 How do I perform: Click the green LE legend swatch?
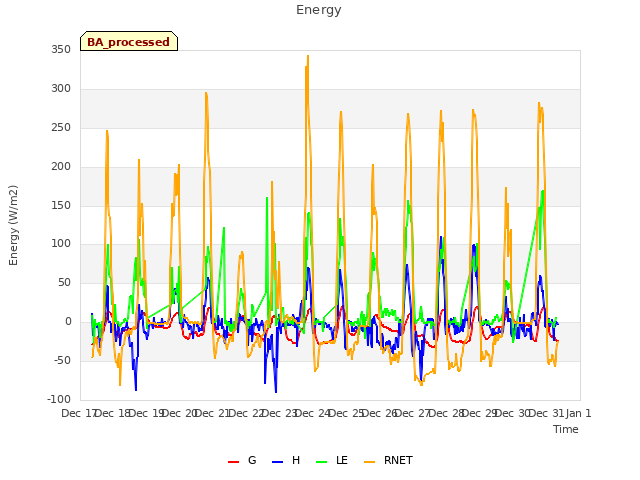point(322,462)
